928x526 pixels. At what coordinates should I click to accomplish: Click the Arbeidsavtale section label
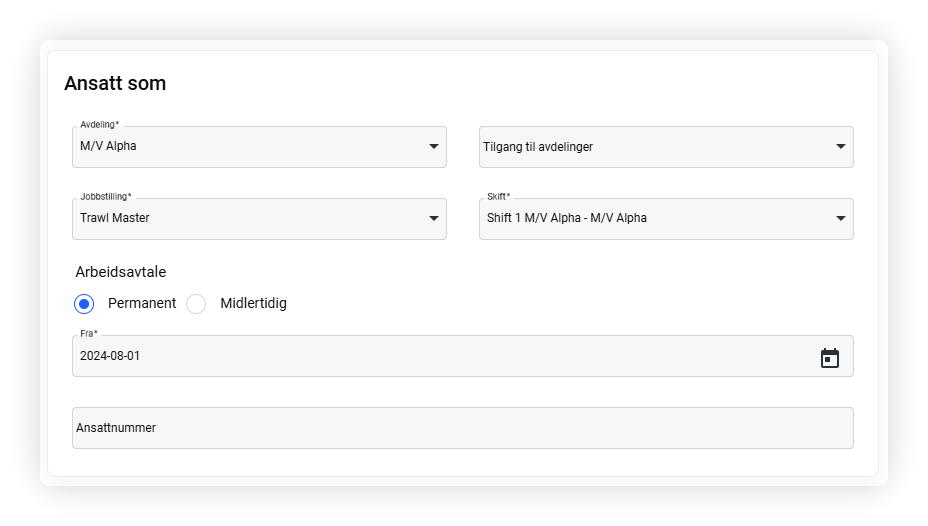click(121, 272)
